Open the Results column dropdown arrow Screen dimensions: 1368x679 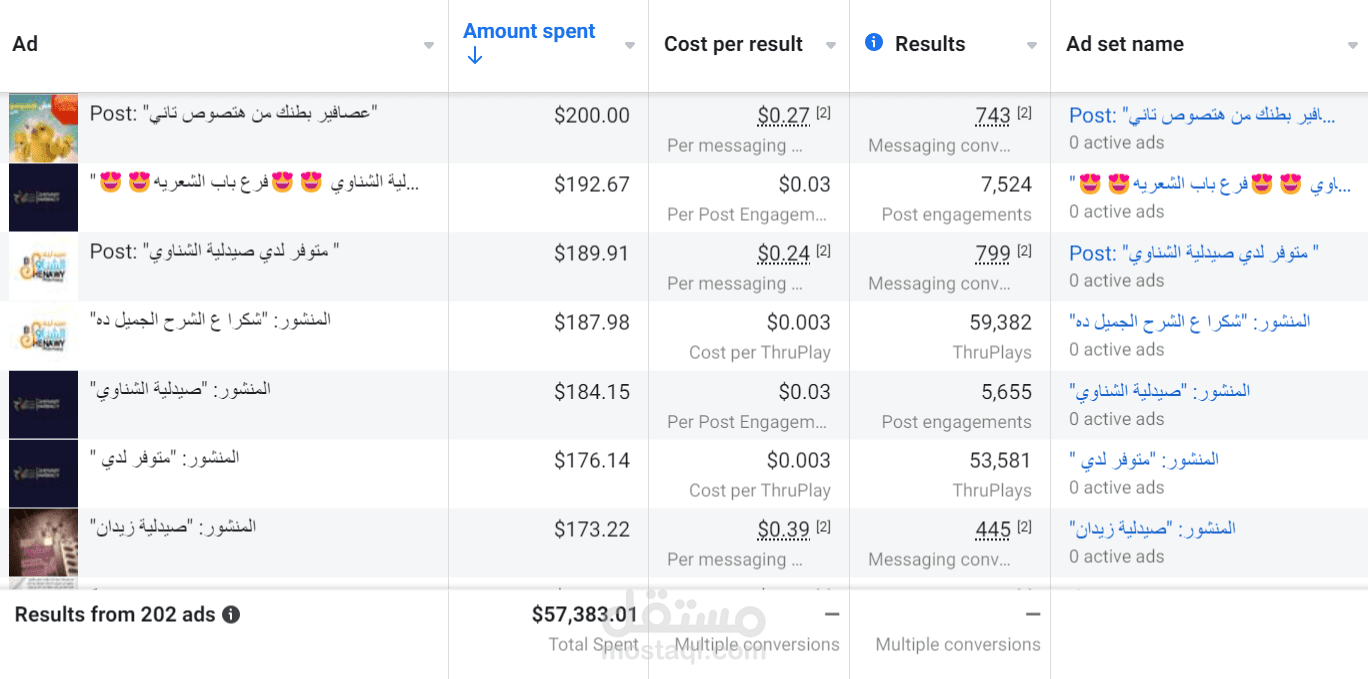click(1032, 46)
